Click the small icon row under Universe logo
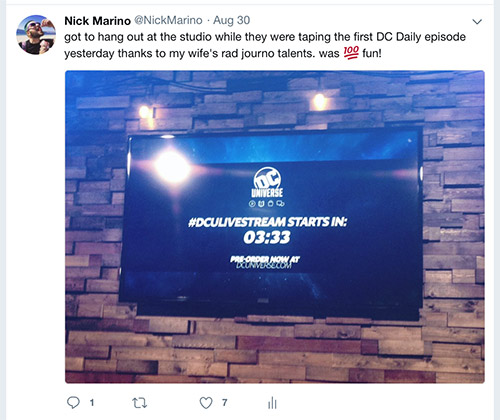The image size is (500, 420). [x=267, y=203]
